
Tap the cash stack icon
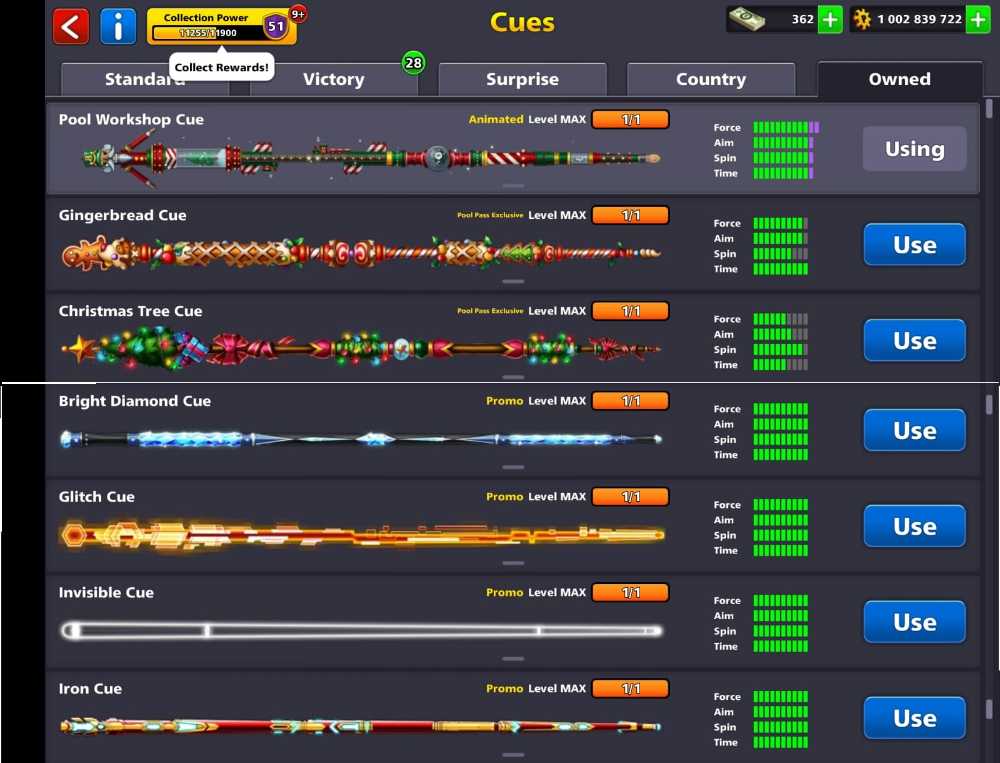[747, 19]
